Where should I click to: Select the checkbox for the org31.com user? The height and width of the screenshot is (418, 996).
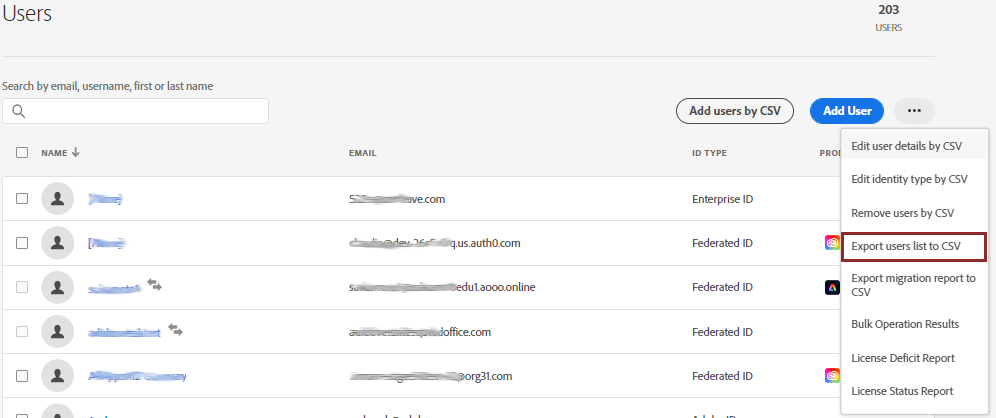(22, 375)
